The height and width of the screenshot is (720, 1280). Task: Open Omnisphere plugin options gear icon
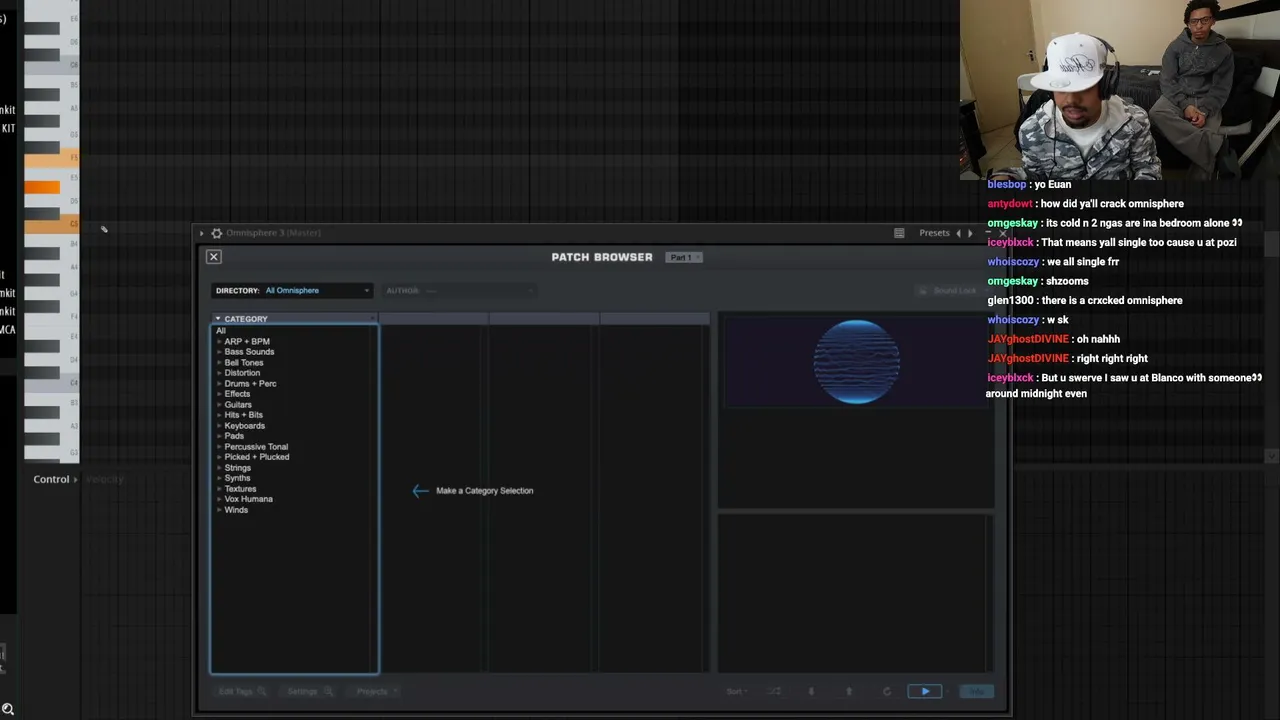[216, 233]
